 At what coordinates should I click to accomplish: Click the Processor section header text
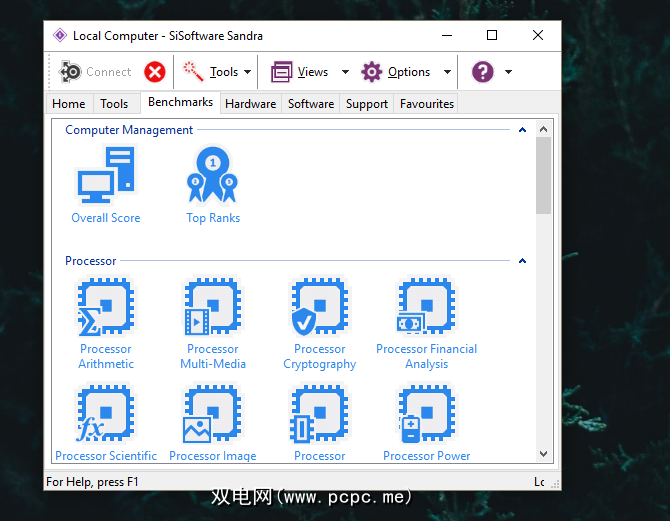click(91, 261)
